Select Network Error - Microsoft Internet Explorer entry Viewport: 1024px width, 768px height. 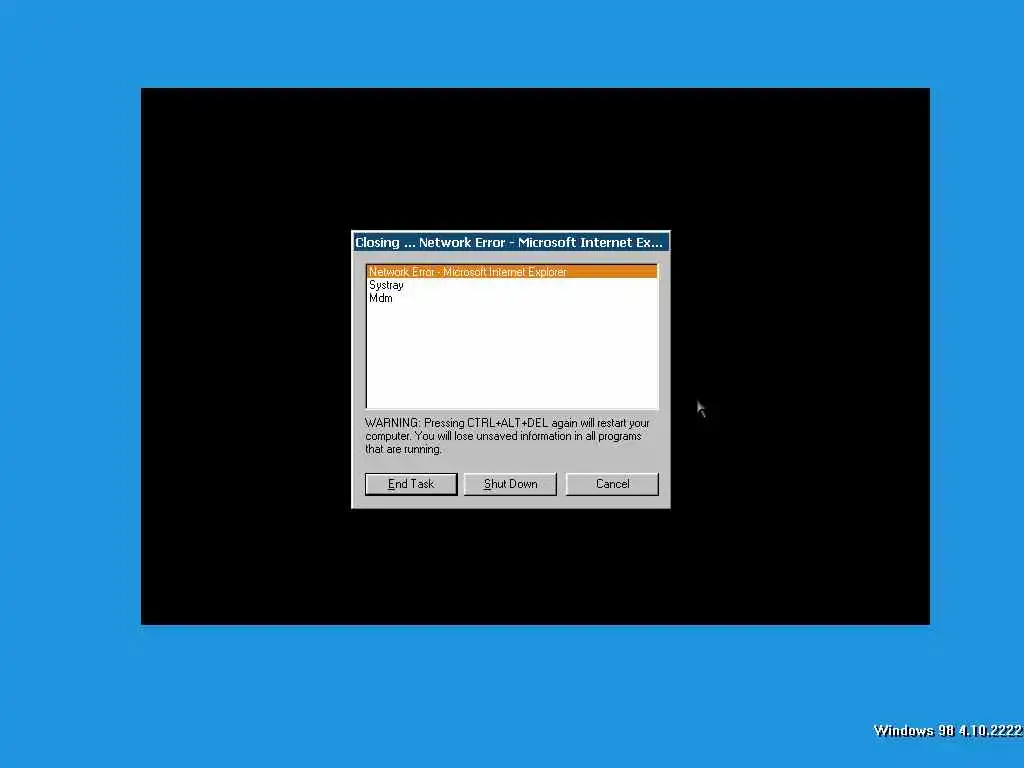click(512, 272)
